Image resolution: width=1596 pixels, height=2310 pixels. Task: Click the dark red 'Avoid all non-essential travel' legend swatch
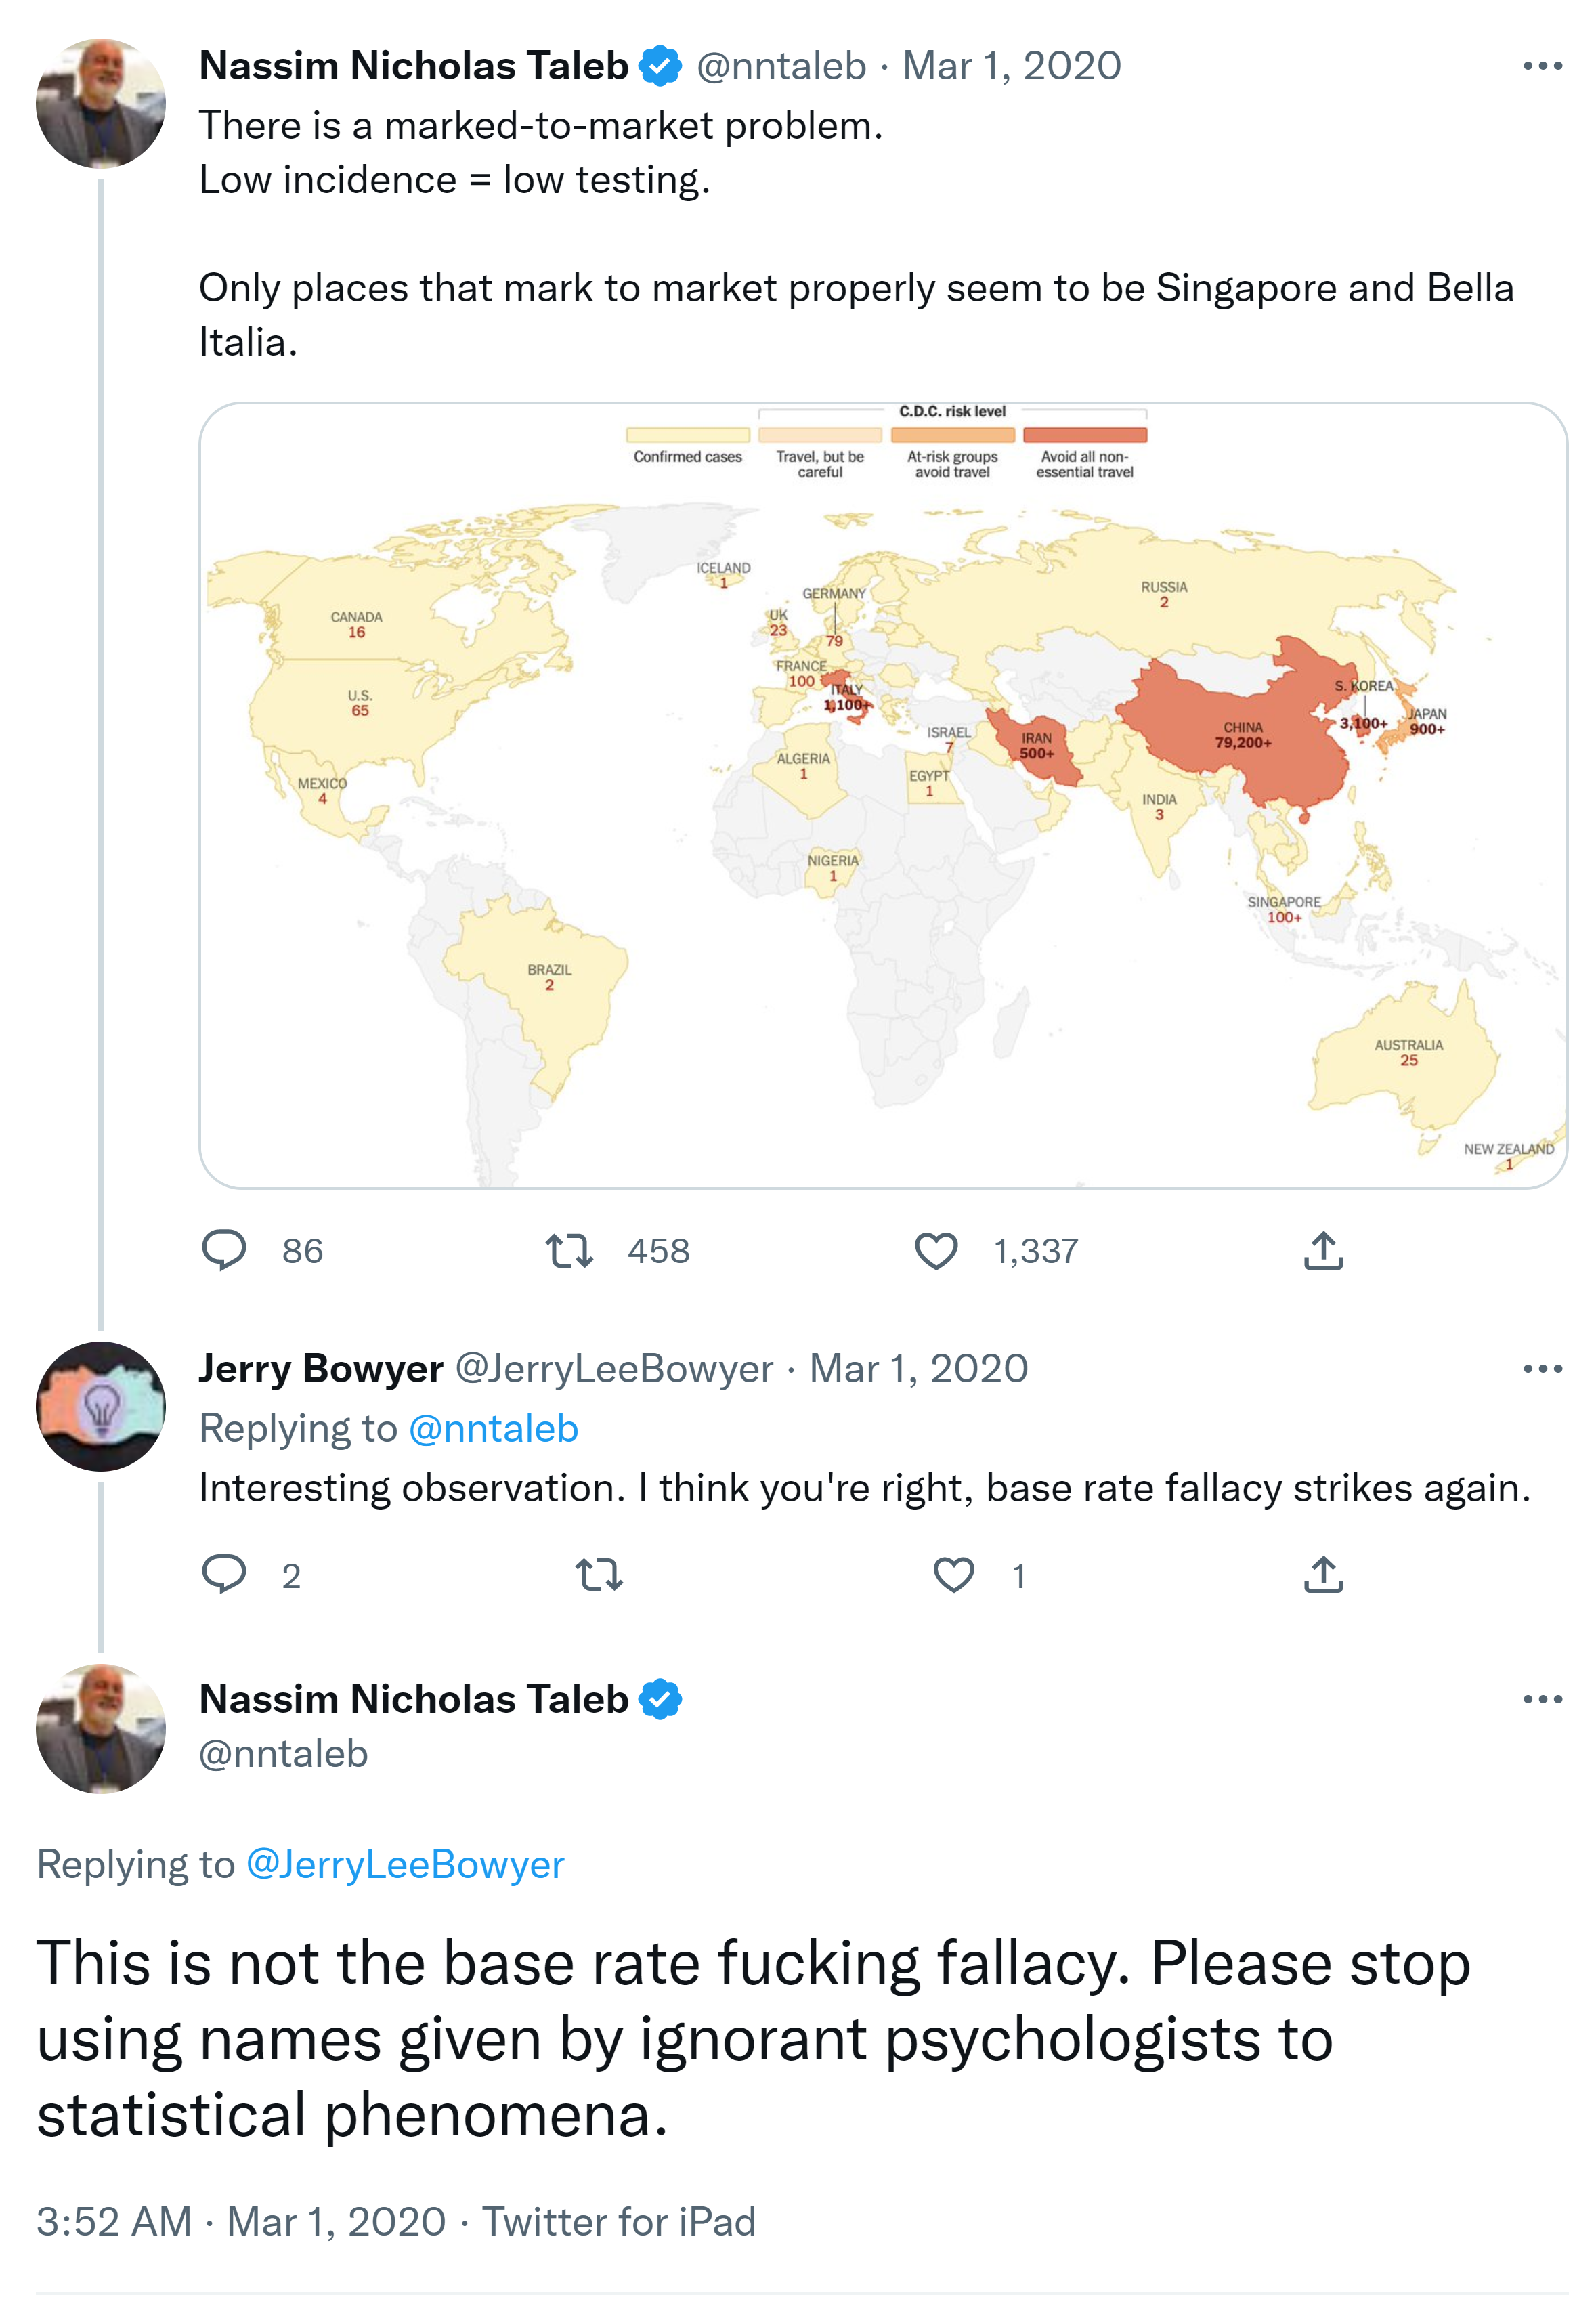[1084, 435]
